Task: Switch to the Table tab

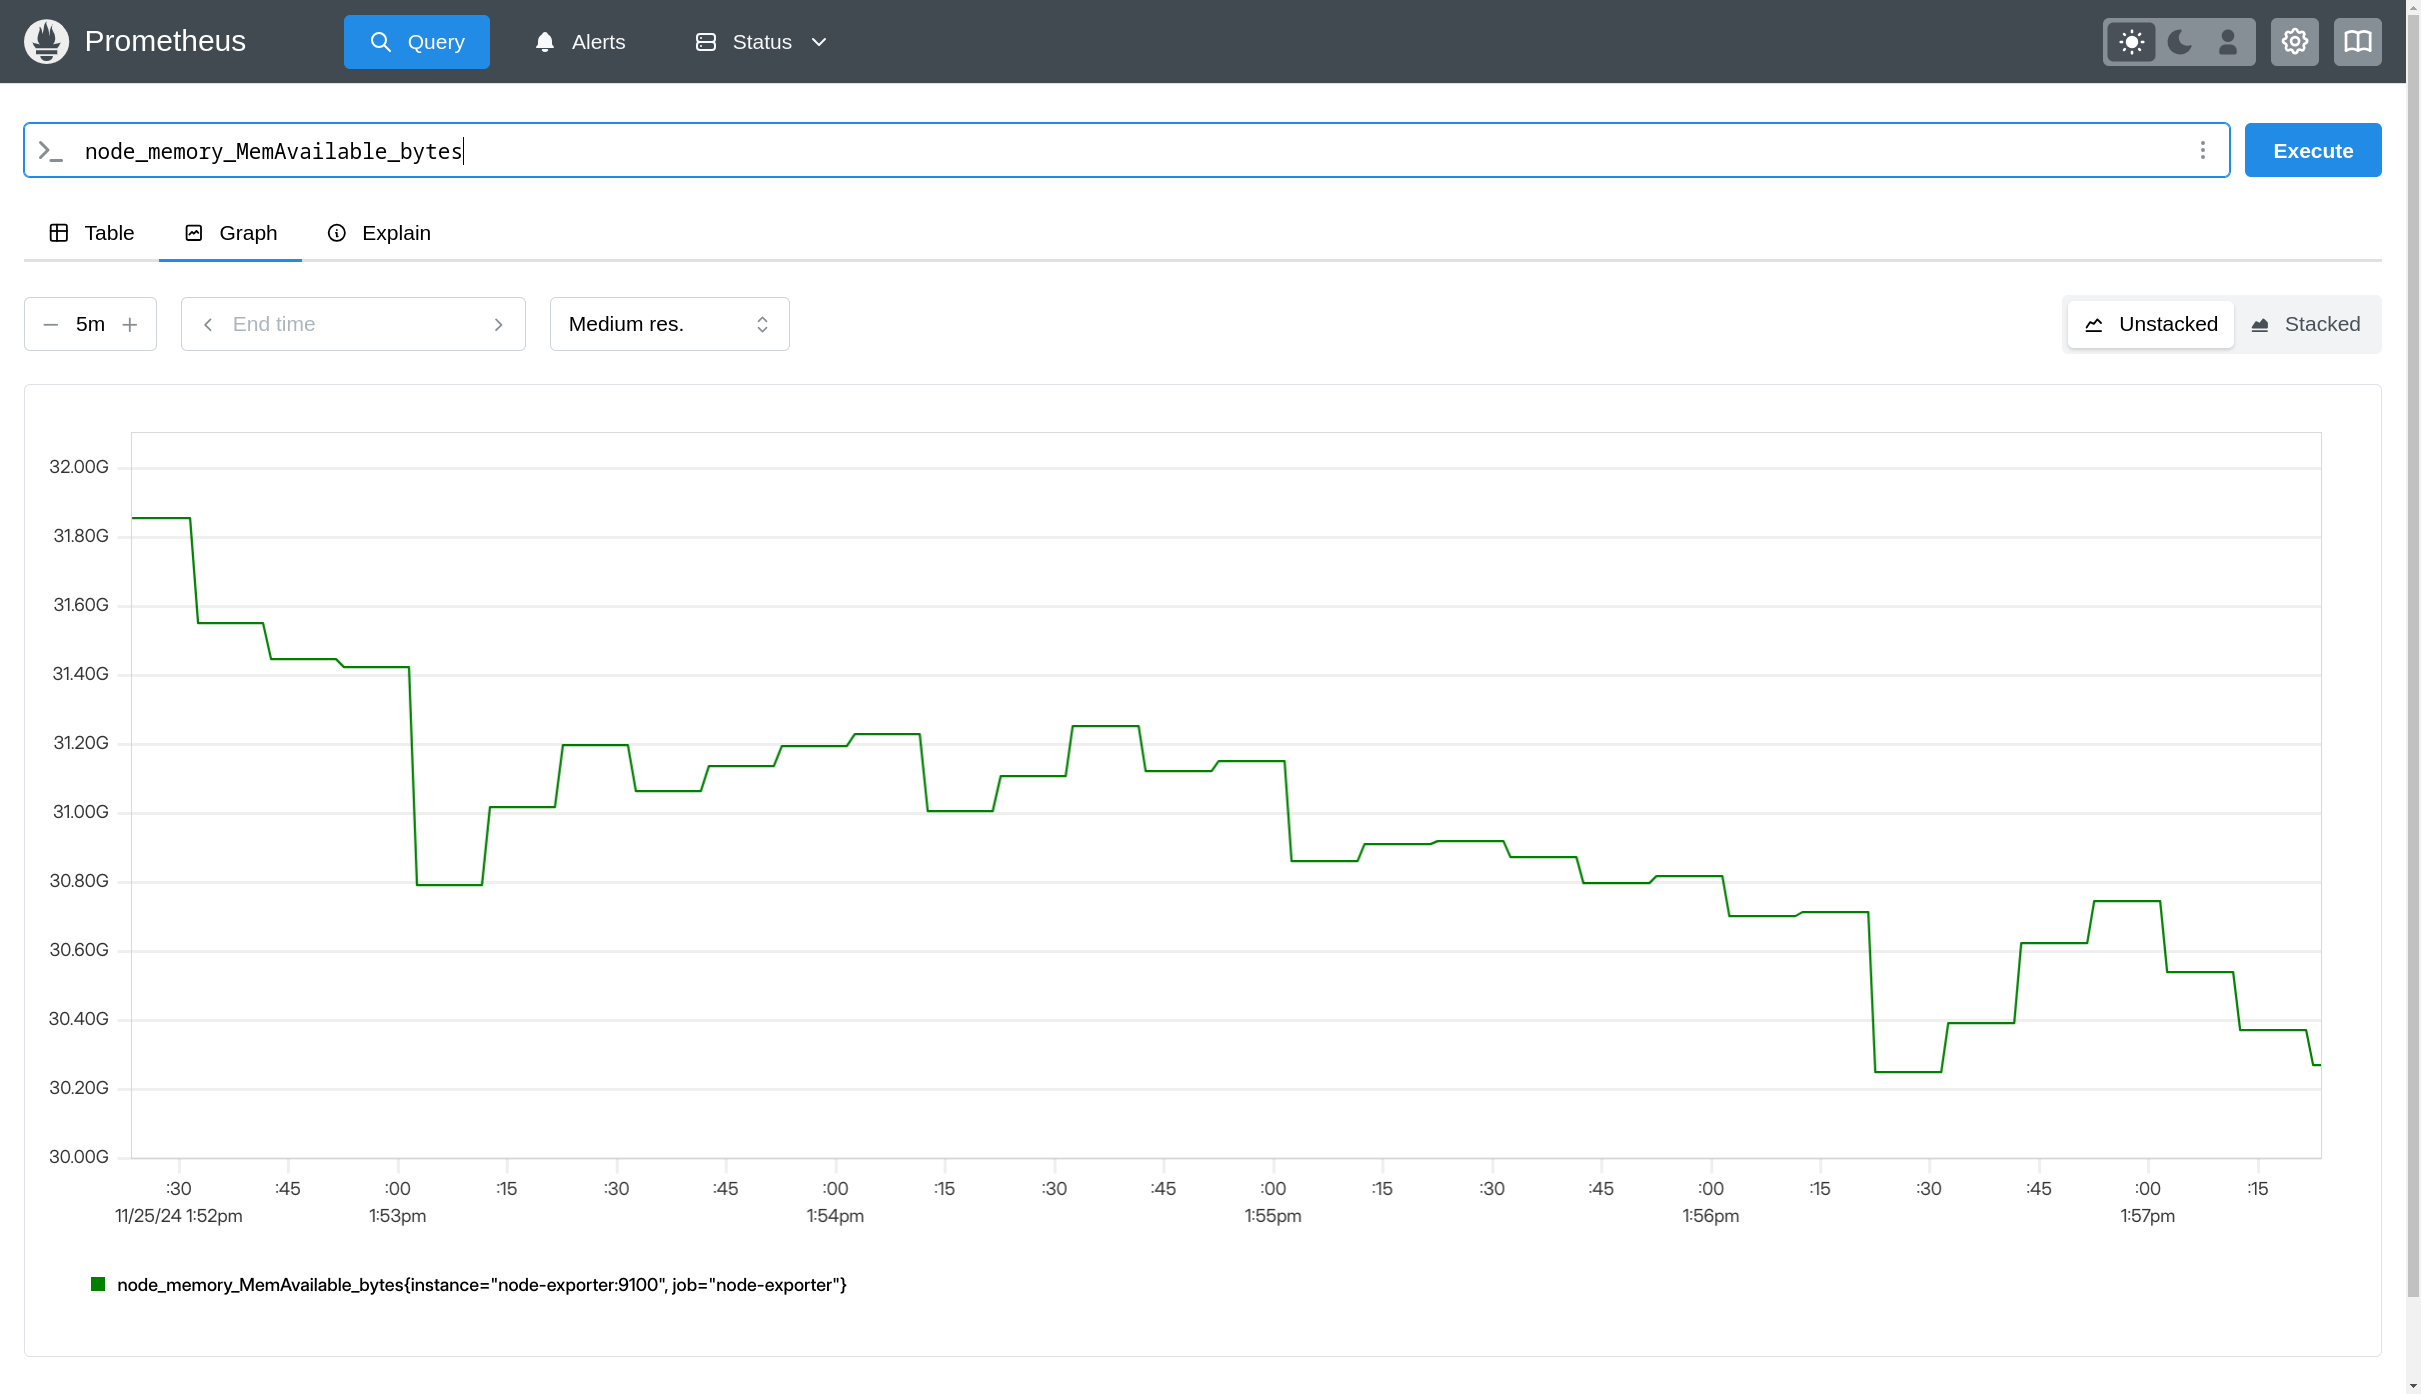Action: 91,233
